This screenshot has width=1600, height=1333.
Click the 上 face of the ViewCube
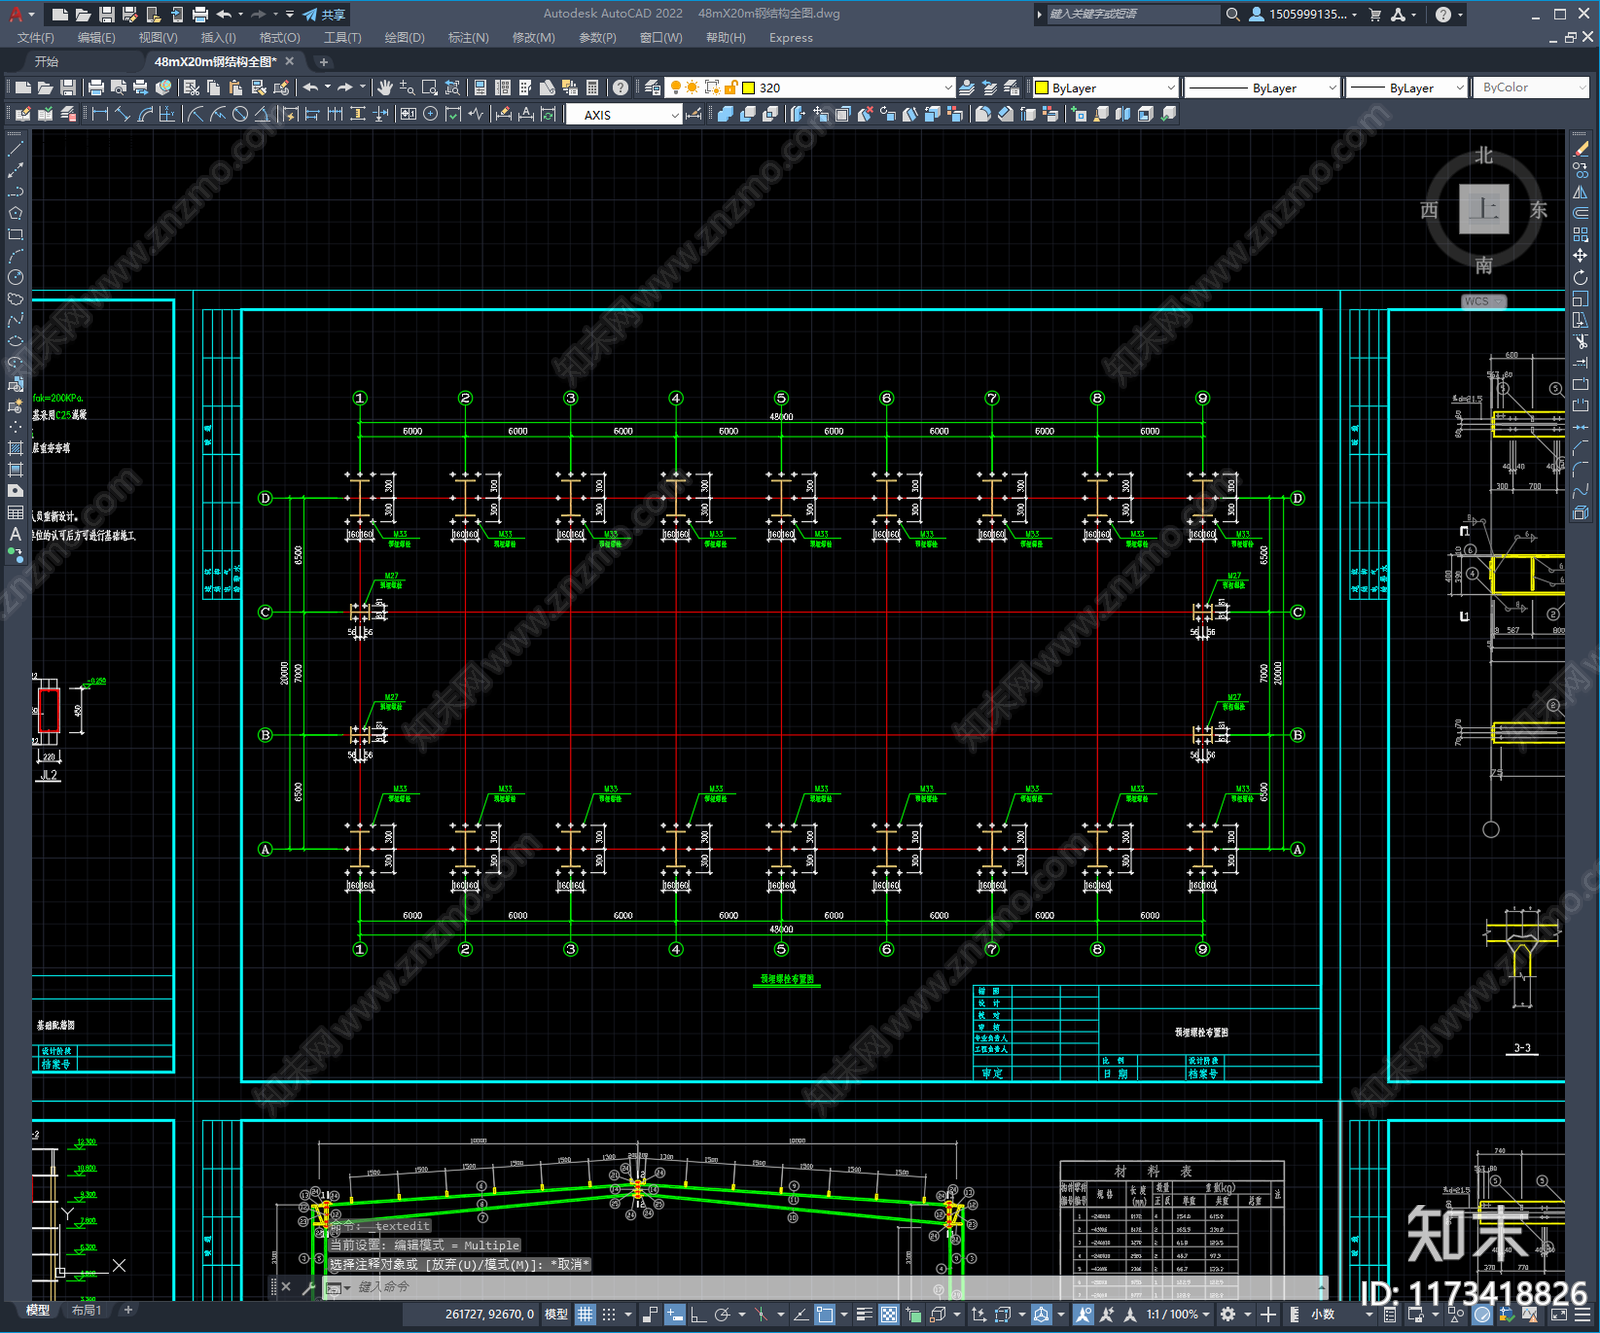point(1484,209)
